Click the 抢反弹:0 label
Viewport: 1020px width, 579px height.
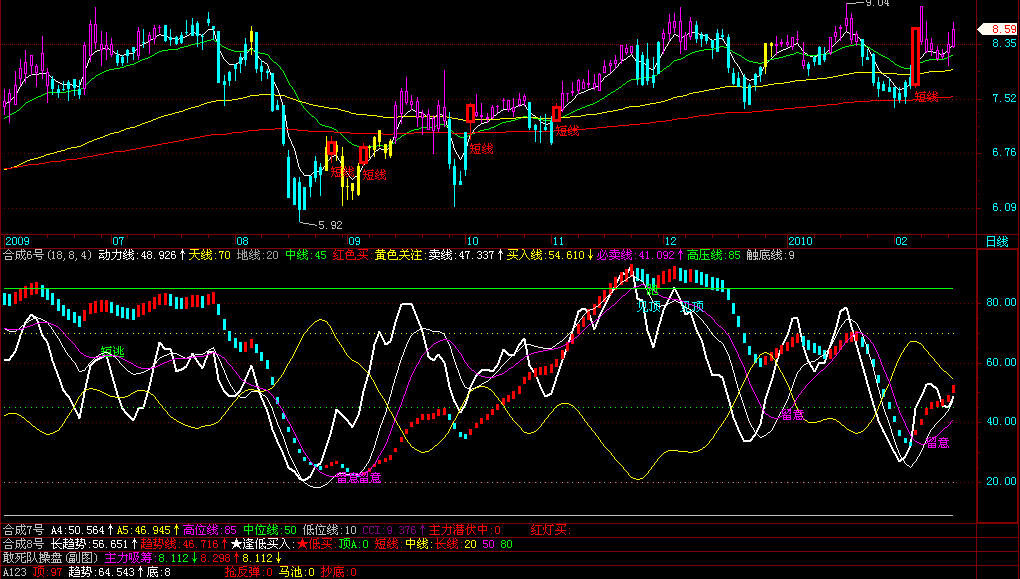point(248,572)
